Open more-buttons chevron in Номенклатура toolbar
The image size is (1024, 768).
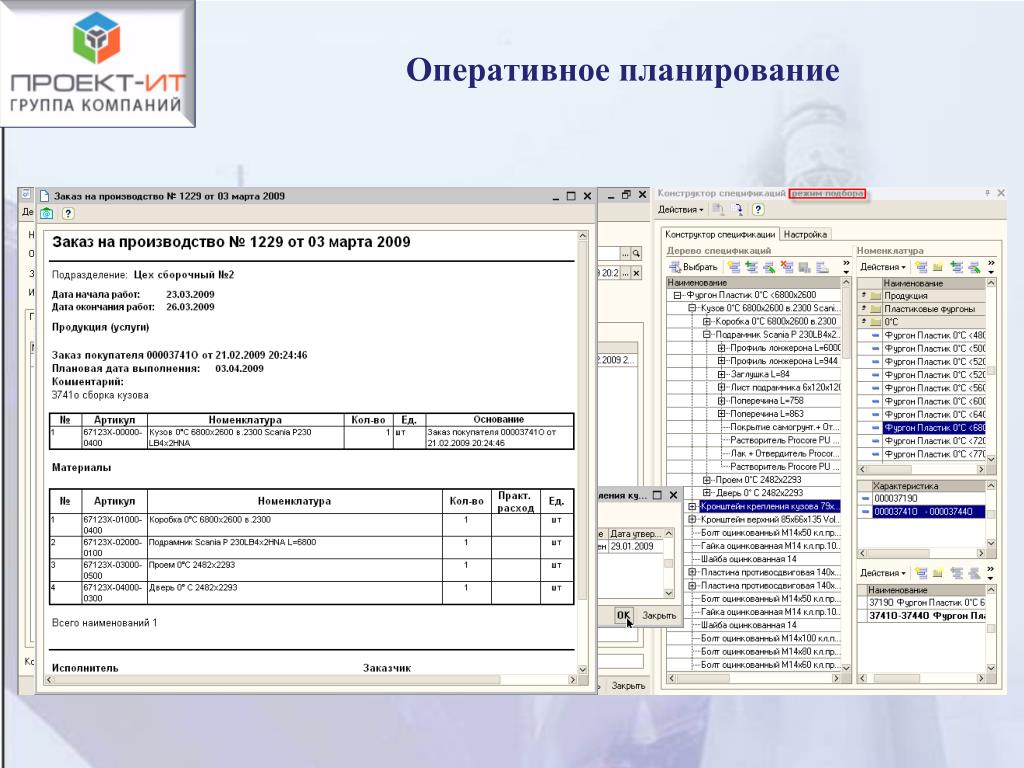click(x=991, y=266)
